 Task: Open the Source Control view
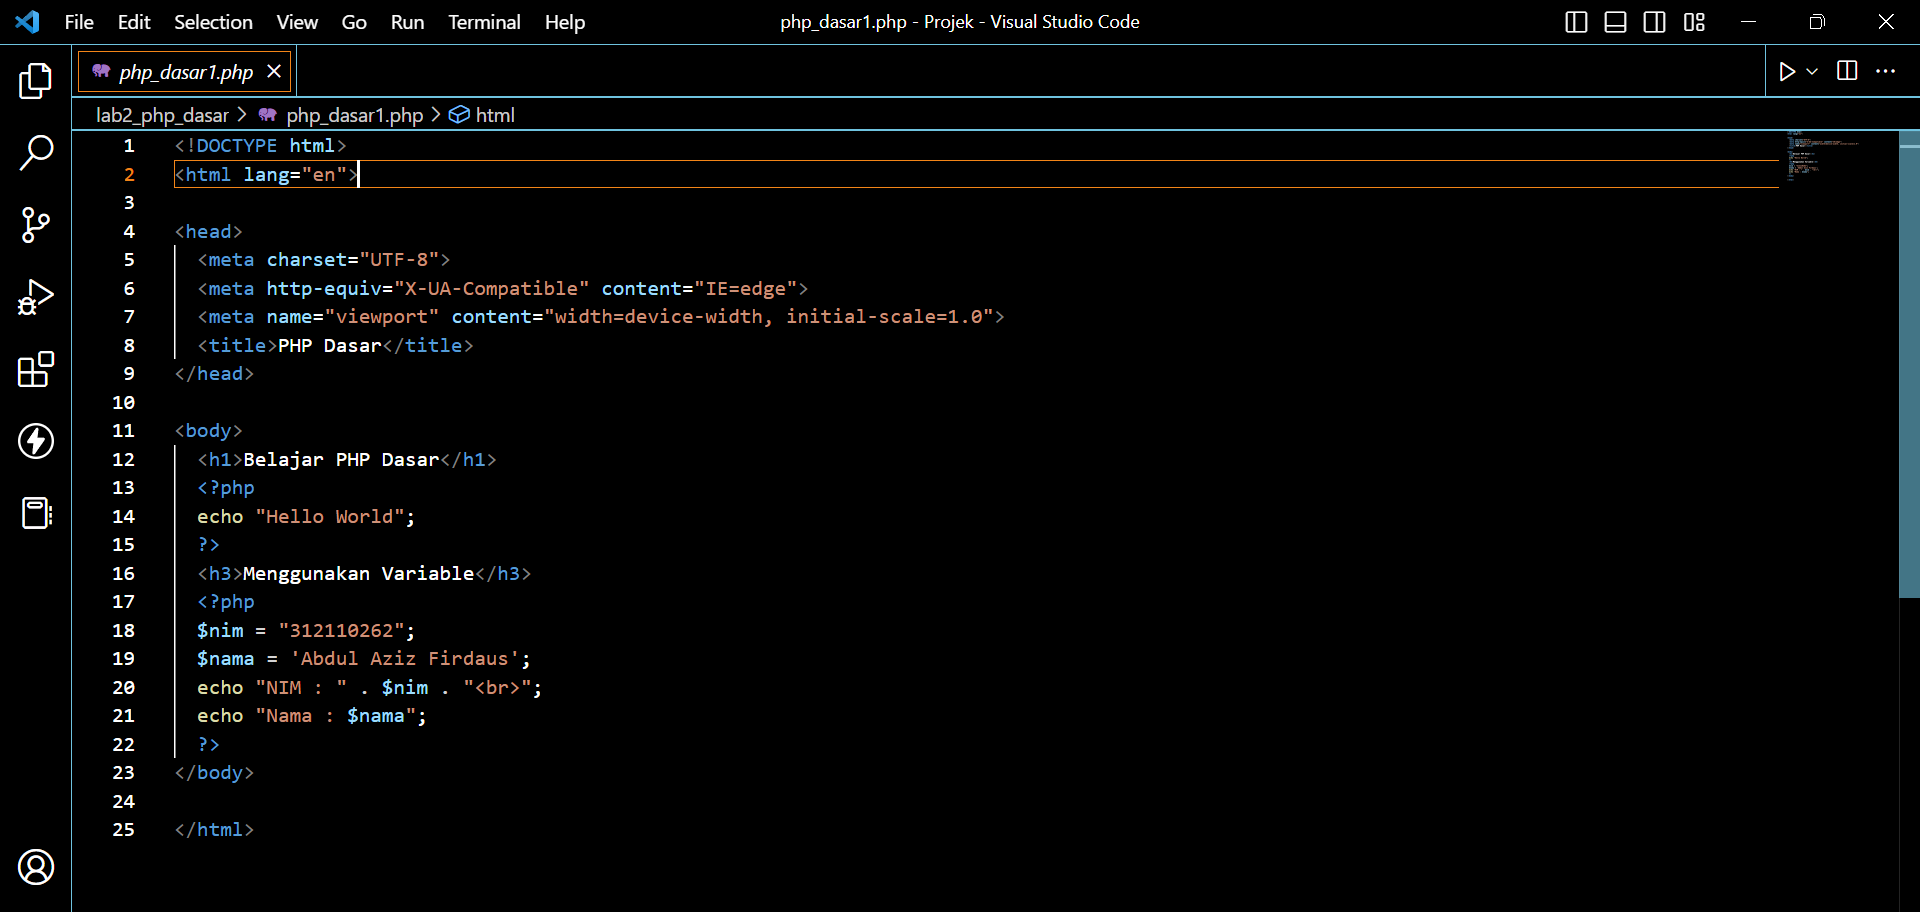pos(36,225)
